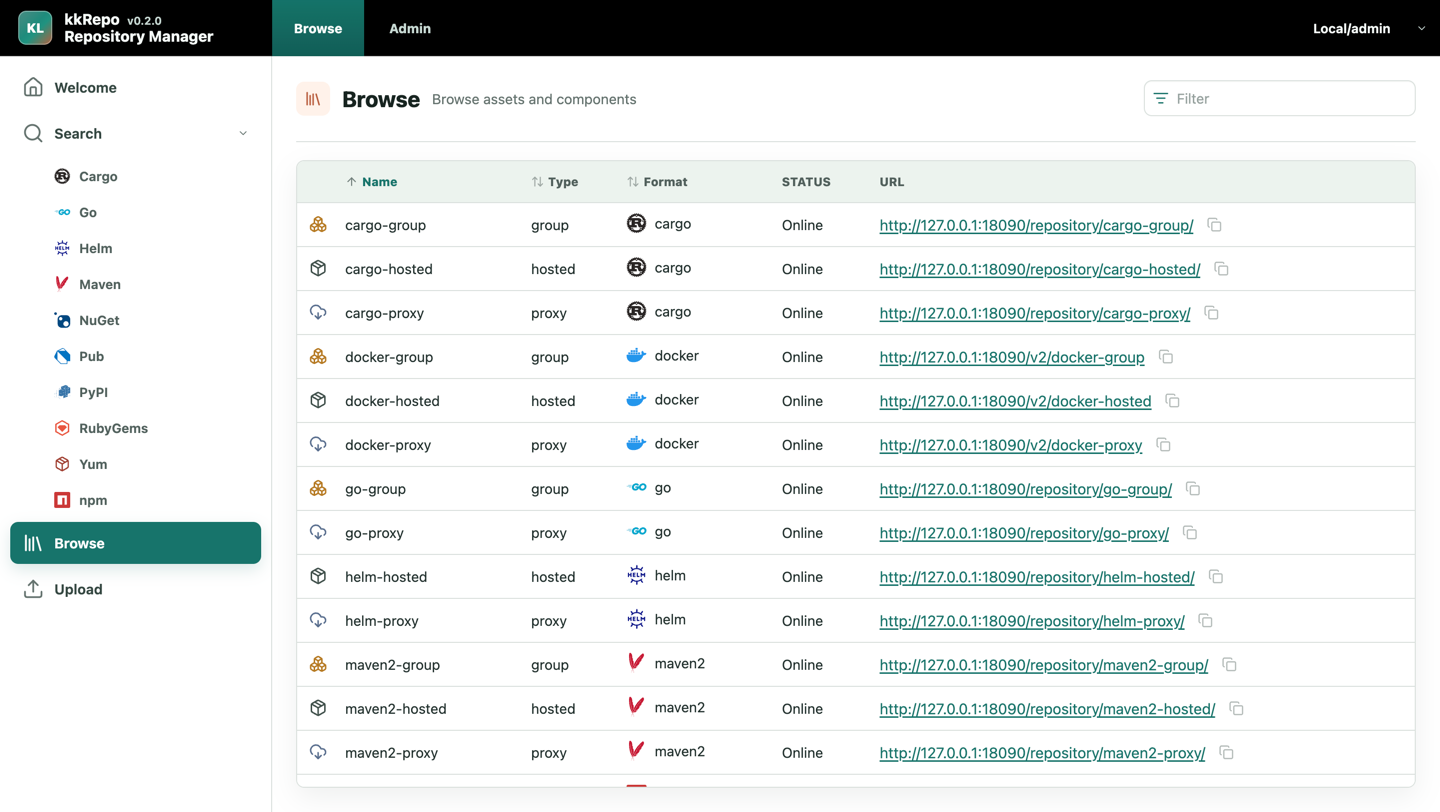The image size is (1440, 812).
Task: Click the docker-proxy repository name
Action: [x=388, y=445]
